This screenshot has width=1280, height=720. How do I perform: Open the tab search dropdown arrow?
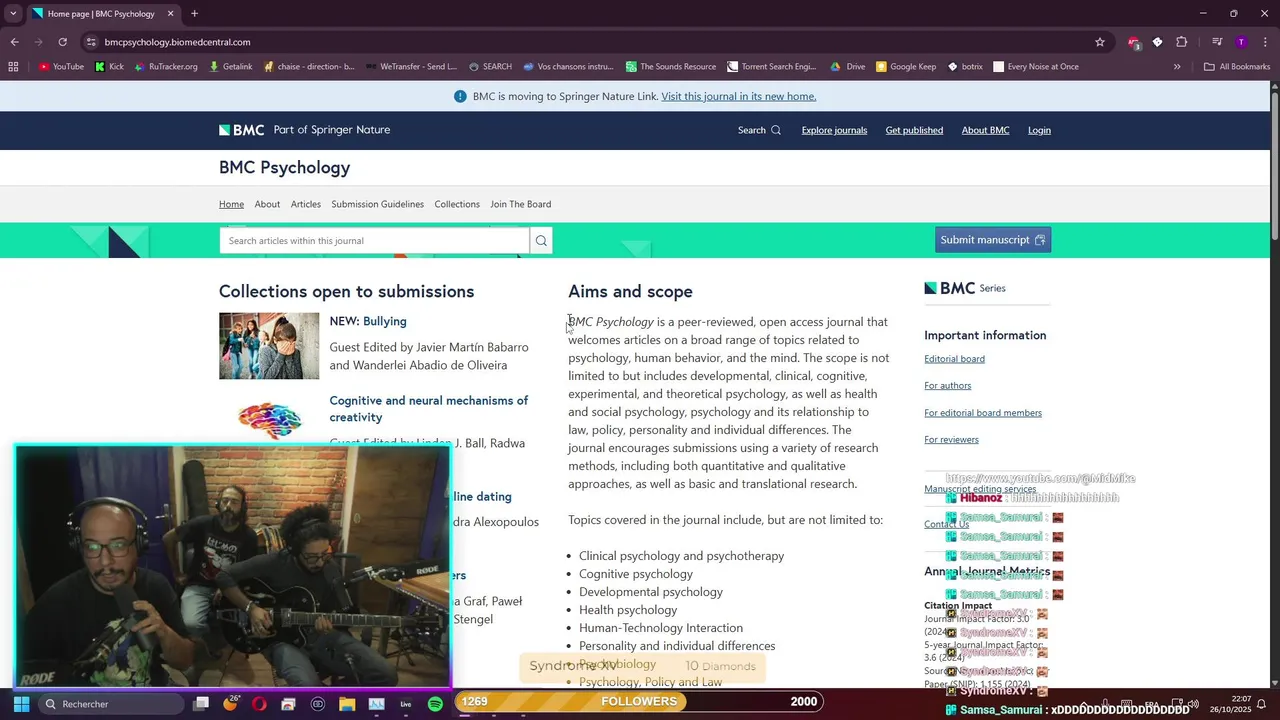[13, 13]
